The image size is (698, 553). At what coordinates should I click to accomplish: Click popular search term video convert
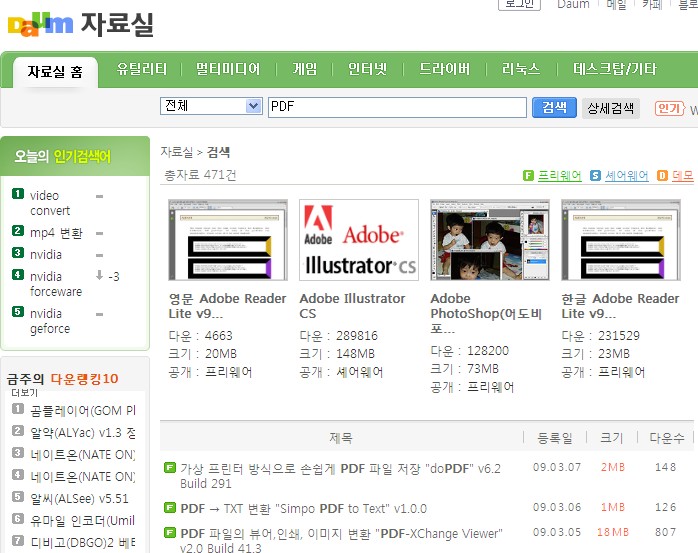click(50, 203)
